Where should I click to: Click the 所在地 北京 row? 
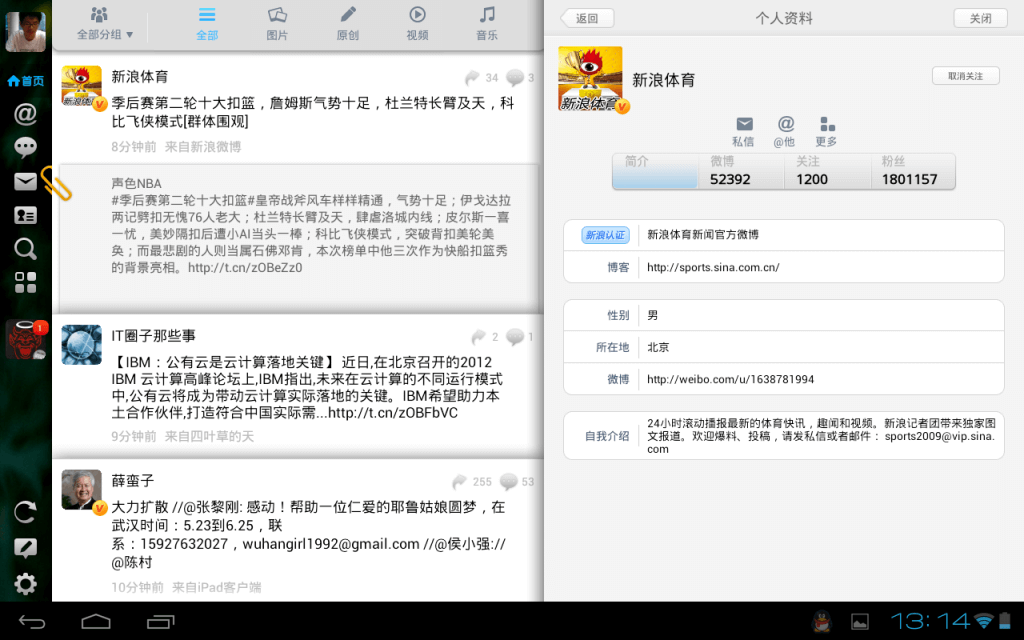(784, 347)
